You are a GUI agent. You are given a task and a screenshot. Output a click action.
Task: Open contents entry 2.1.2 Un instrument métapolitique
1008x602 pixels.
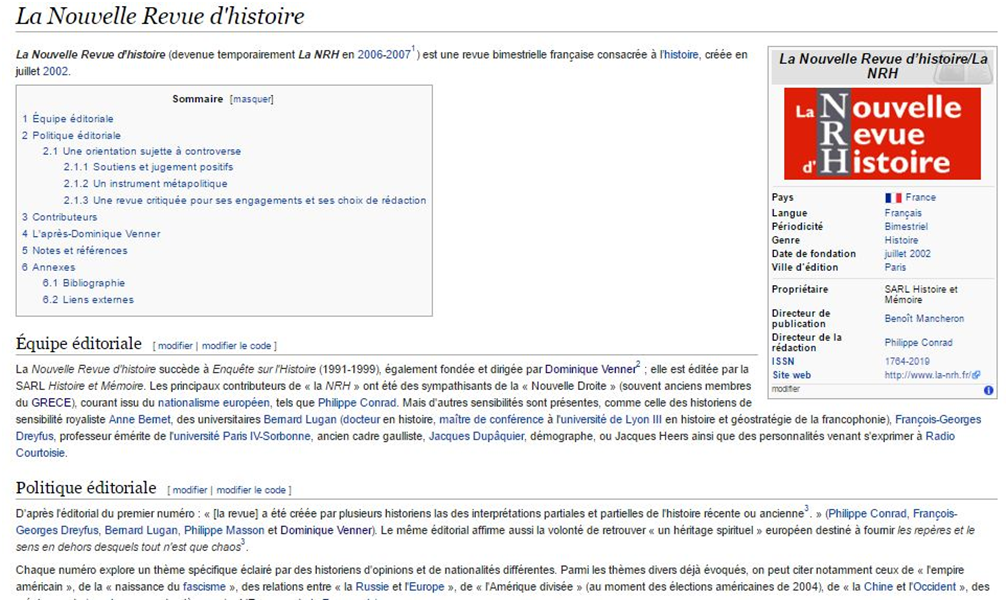click(145, 184)
